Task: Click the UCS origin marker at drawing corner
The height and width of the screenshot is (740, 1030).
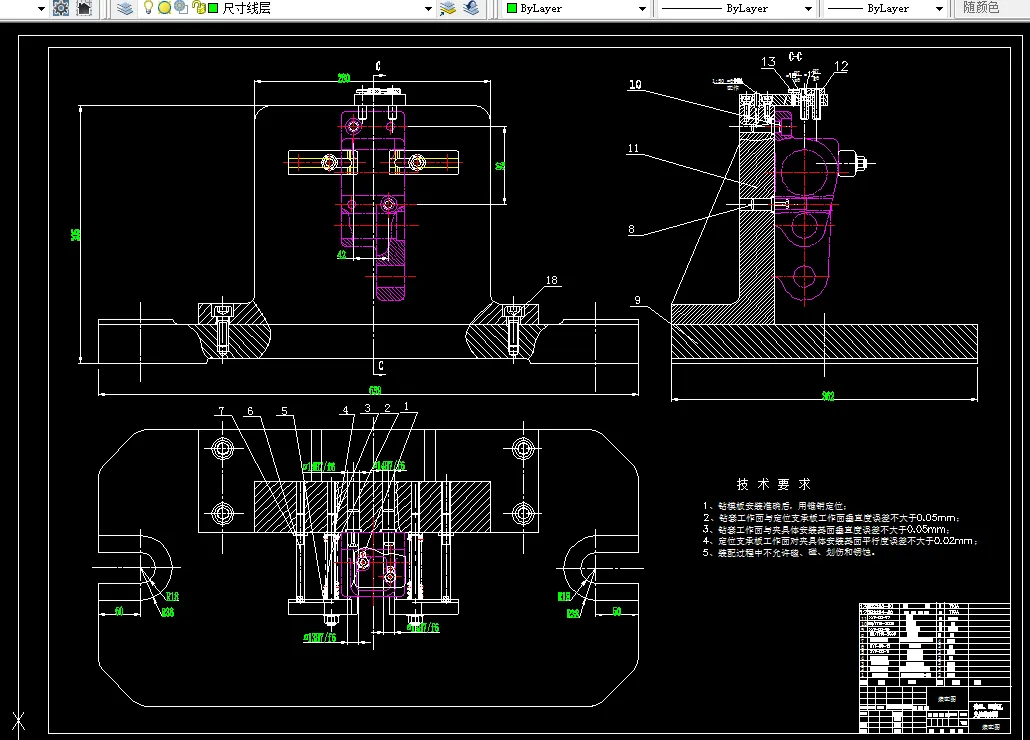Action: click(18, 722)
